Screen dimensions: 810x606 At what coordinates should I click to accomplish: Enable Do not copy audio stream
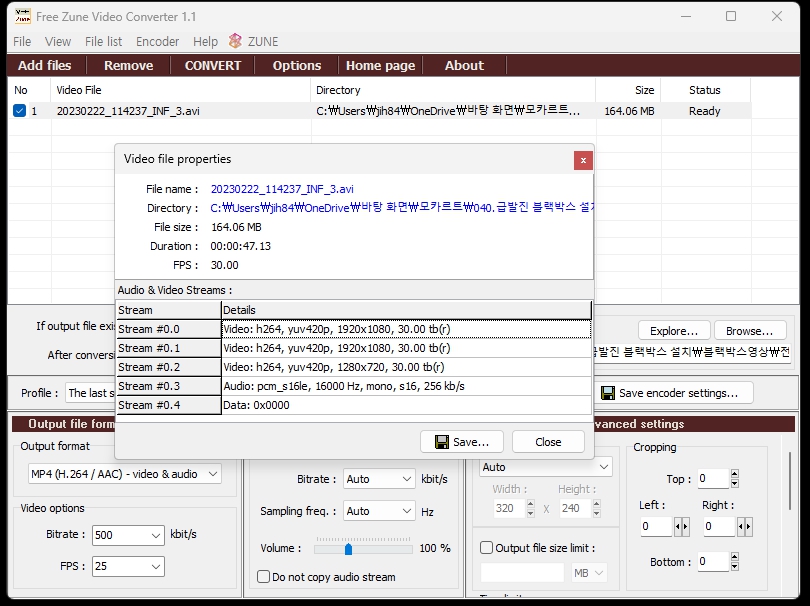pyautogui.click(x=263, y=577)
